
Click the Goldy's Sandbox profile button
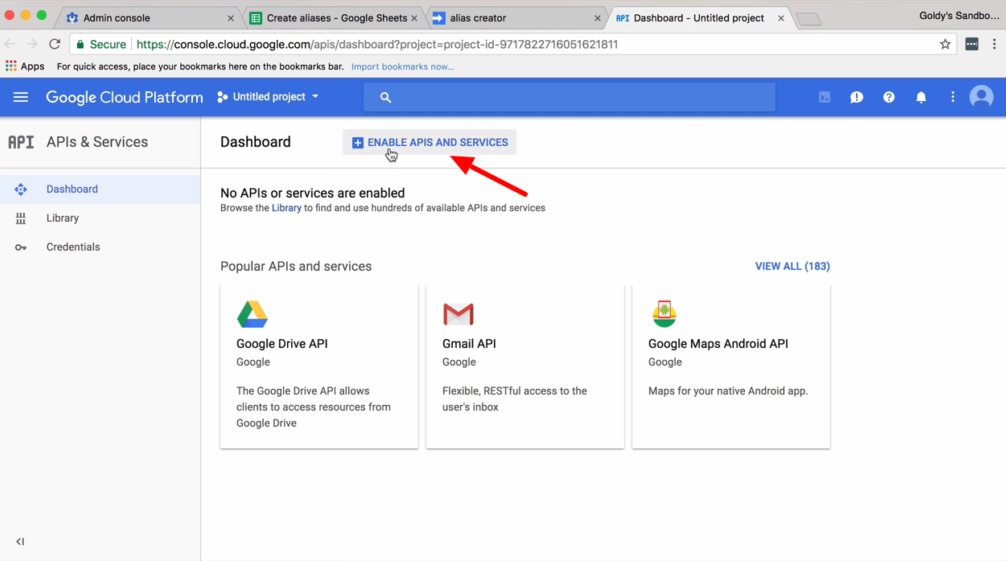tap(959, 15)
